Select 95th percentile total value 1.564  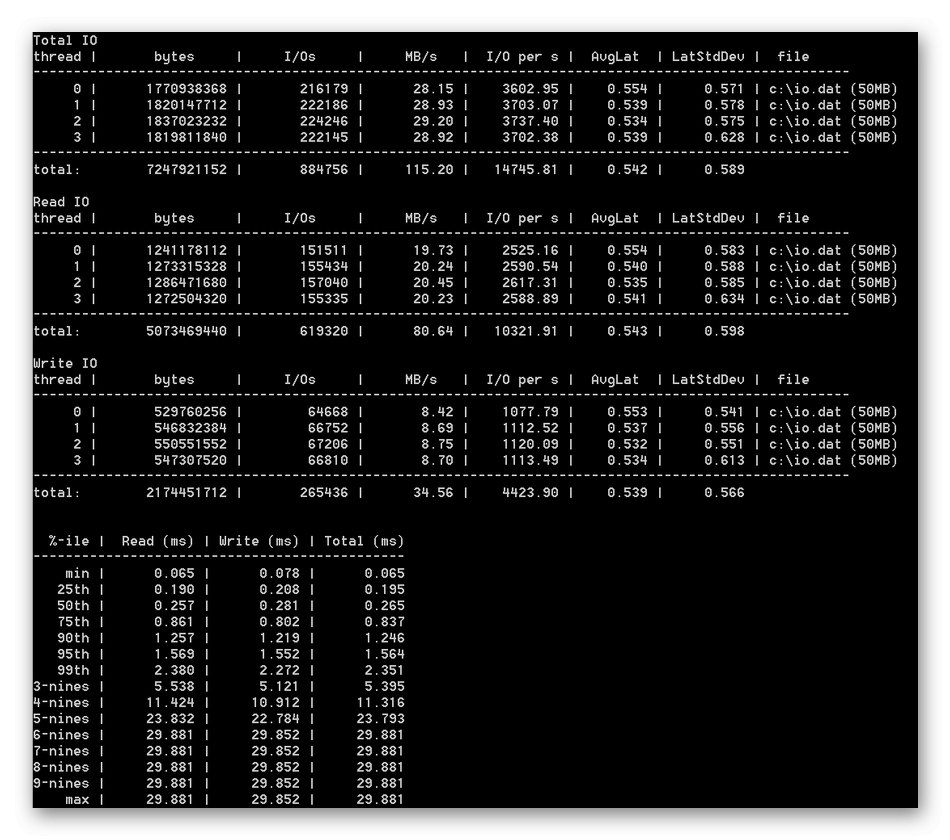pyautogui.click(x=385, y=655)
